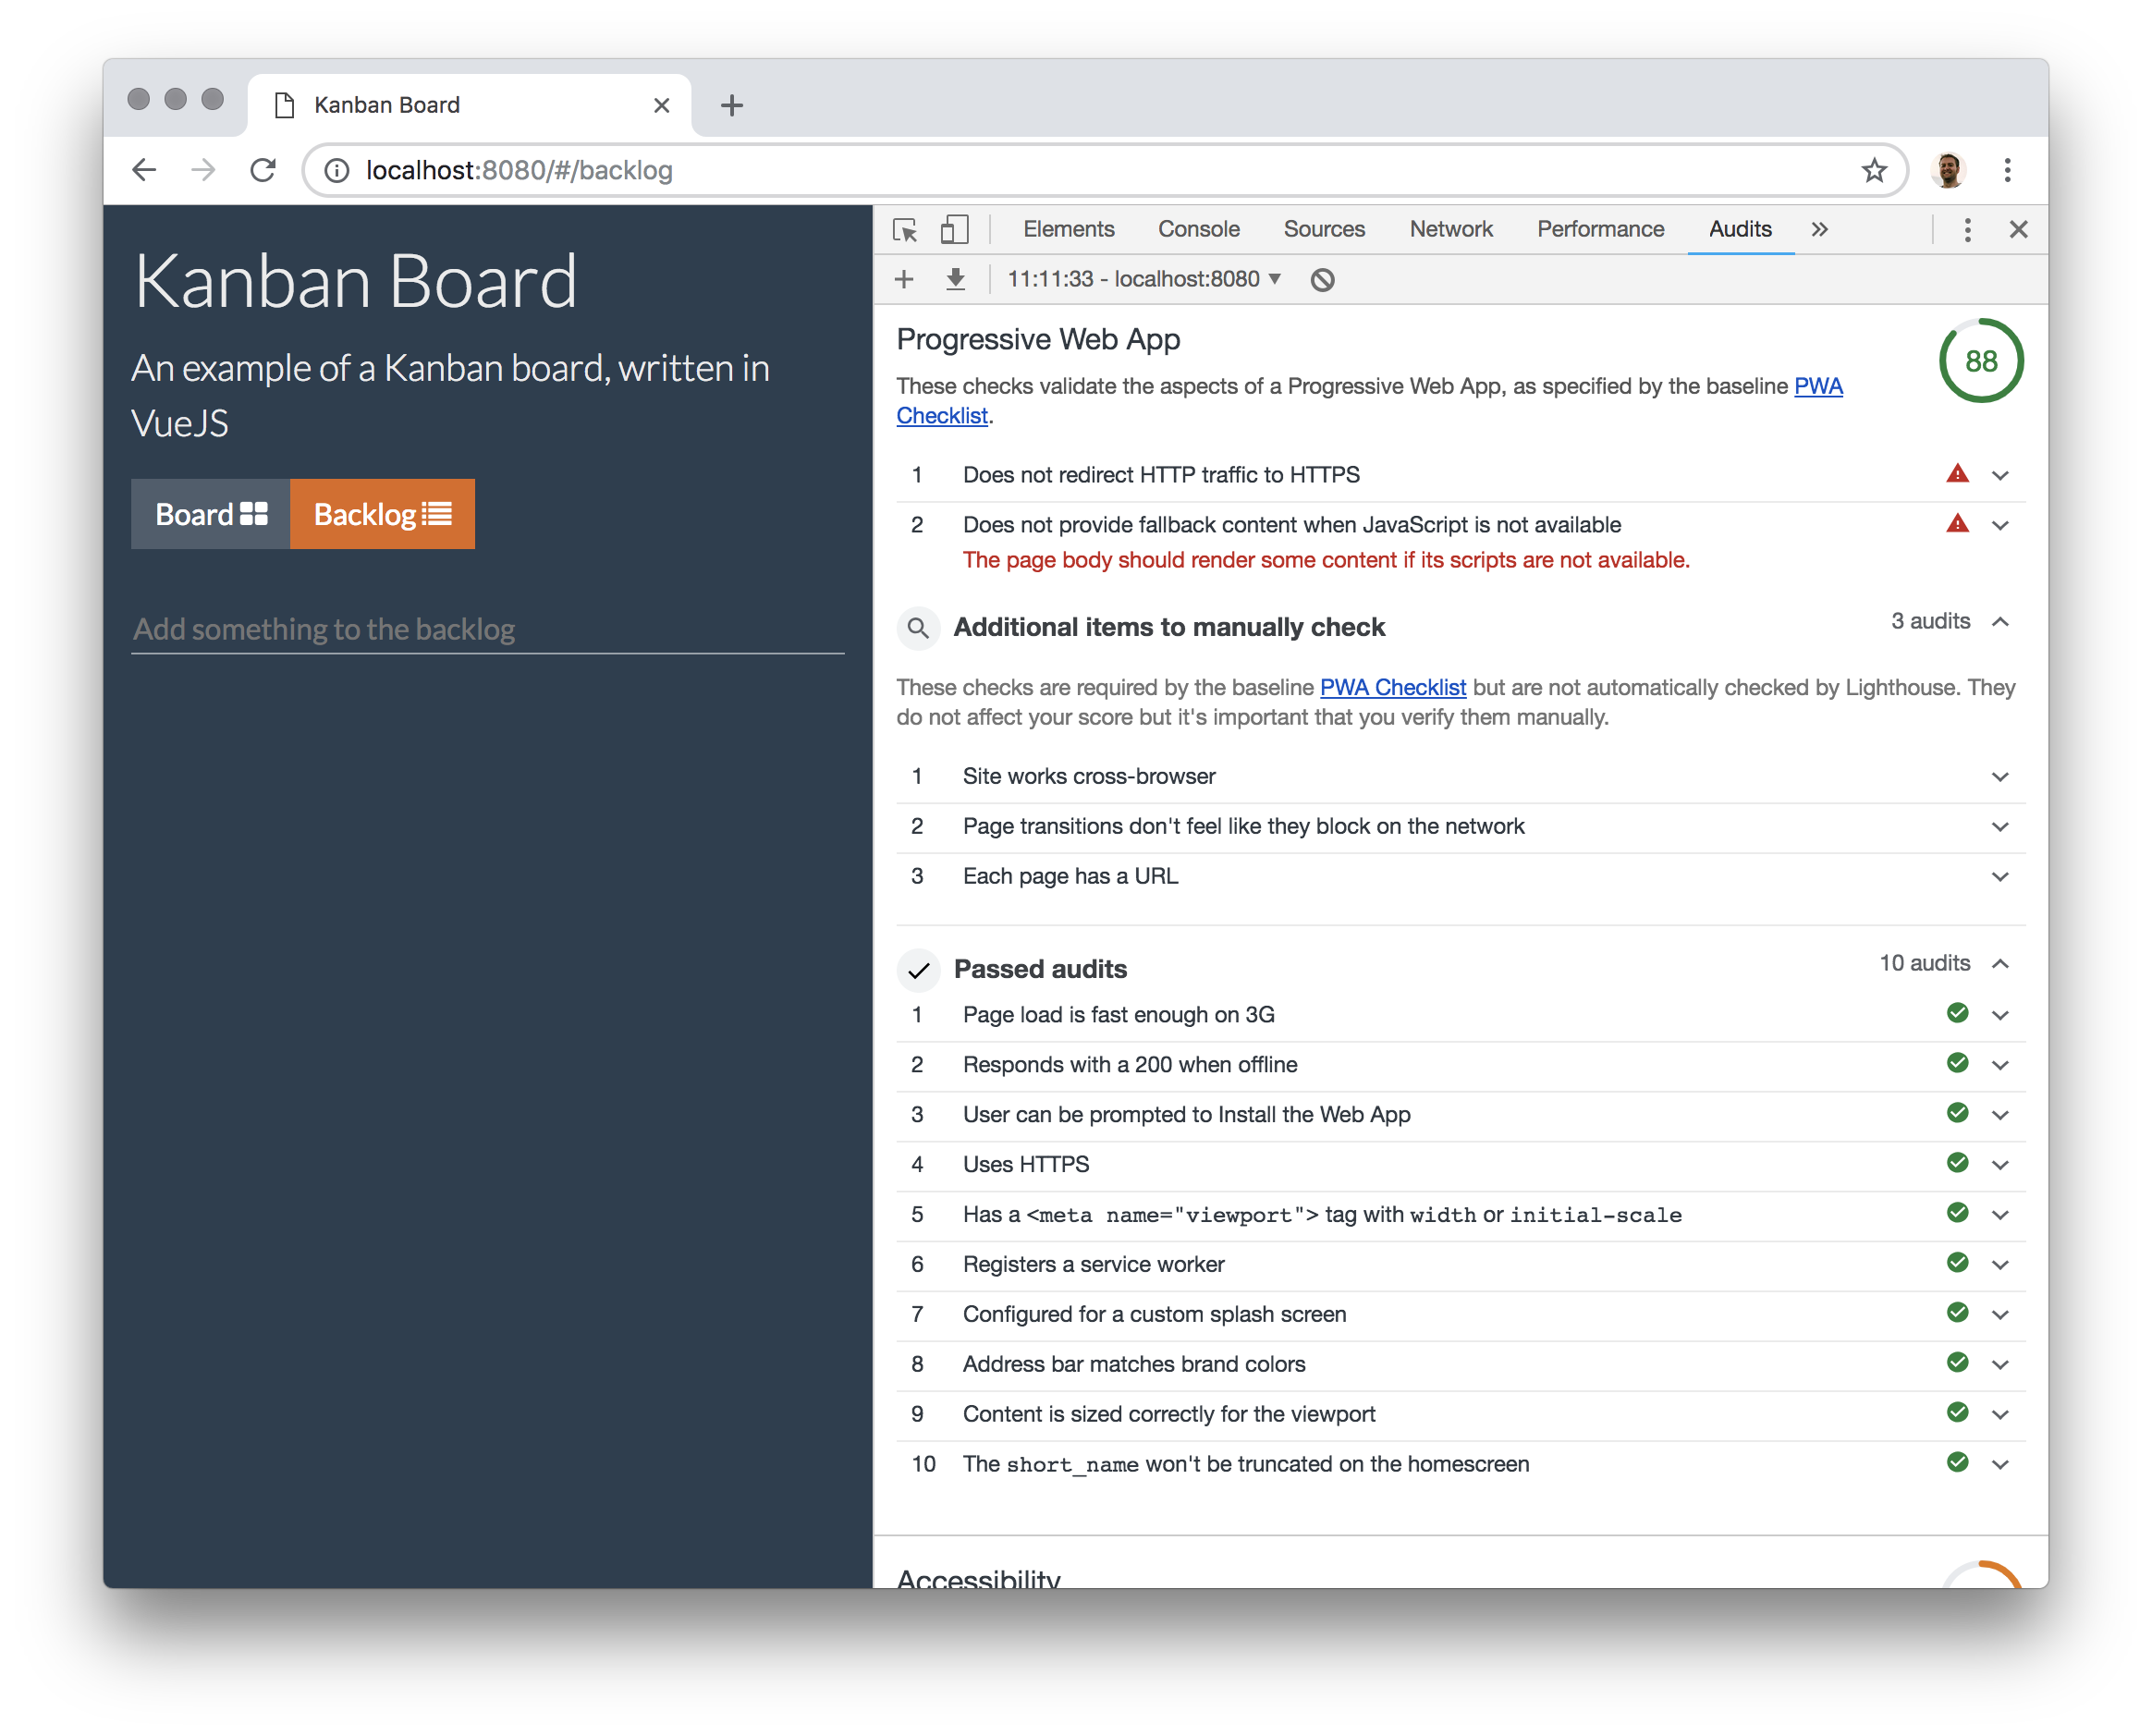
Task: Collapse Additional items to manually check section
Action: tap(2000, 622)
